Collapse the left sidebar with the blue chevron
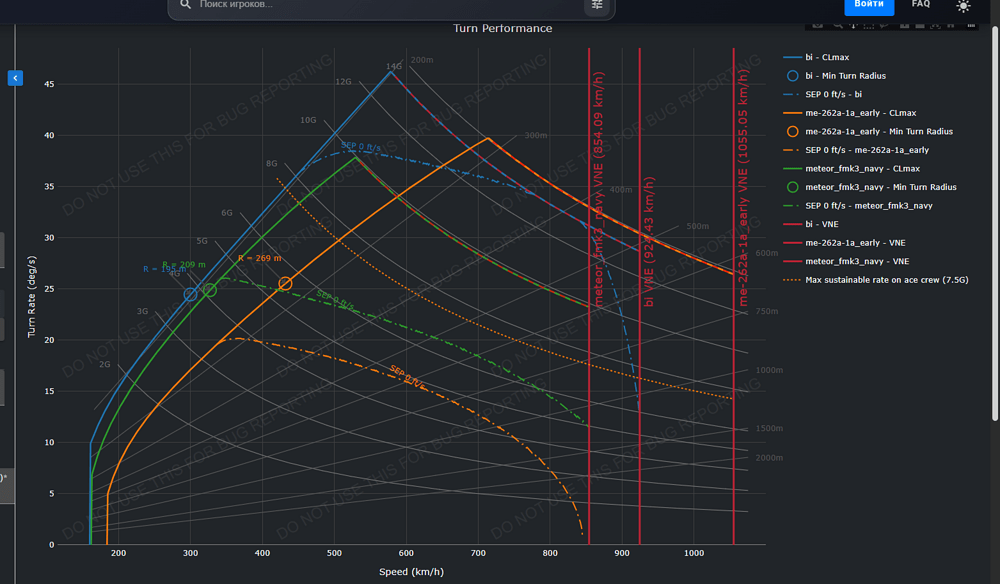 pos(15,78)
